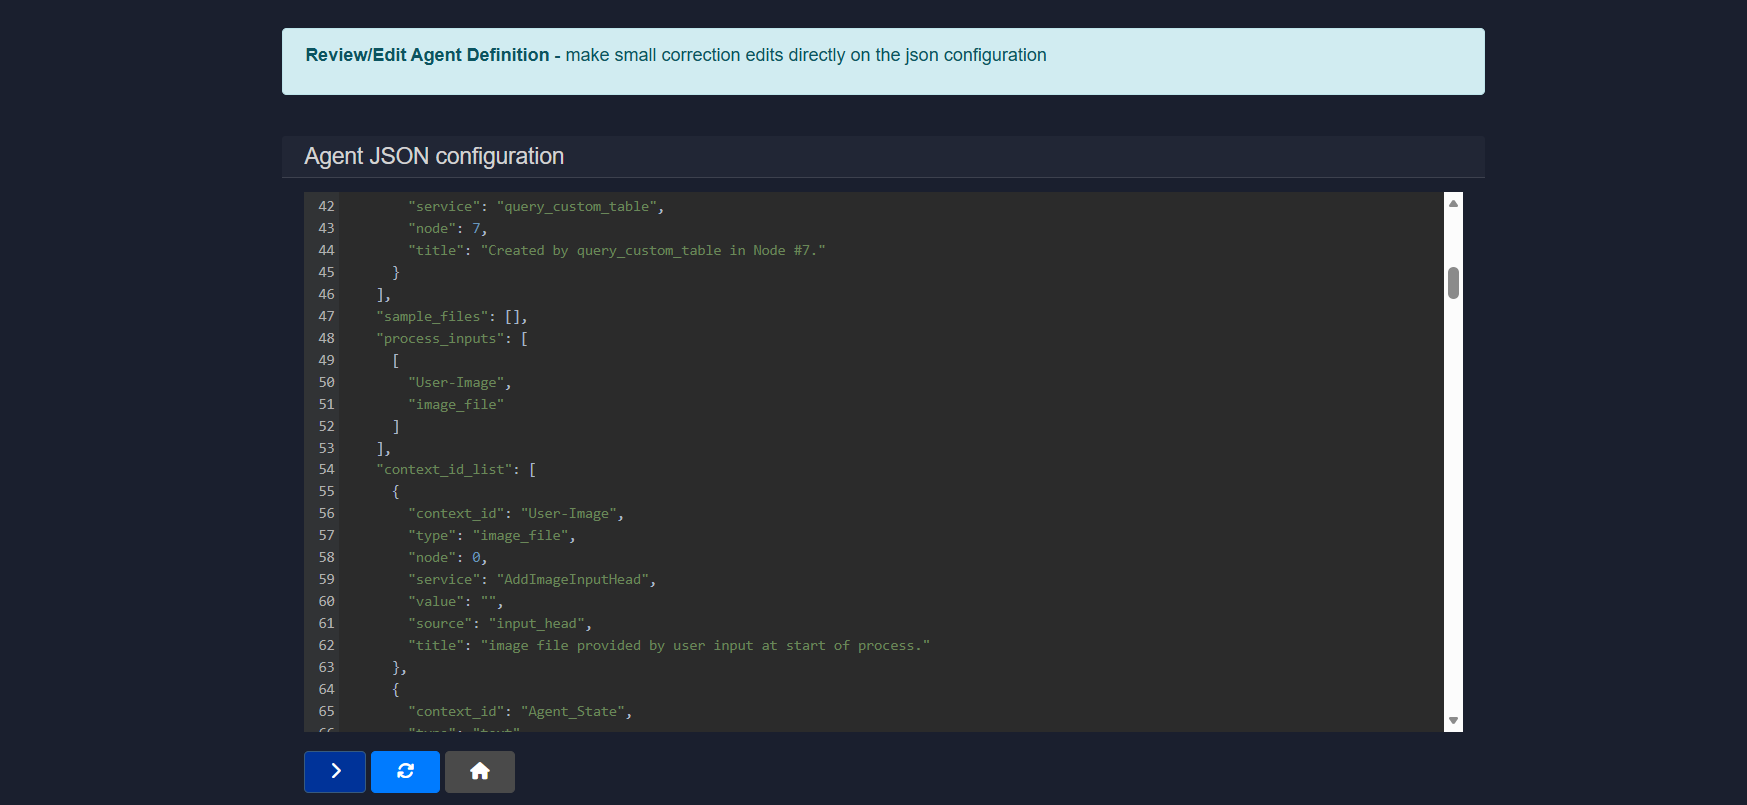This screenshot has height=805, width=1747.
Task: Place cursor on "AddImageInputHead" value
Action: pyautogui.click(x=573, y=579)
